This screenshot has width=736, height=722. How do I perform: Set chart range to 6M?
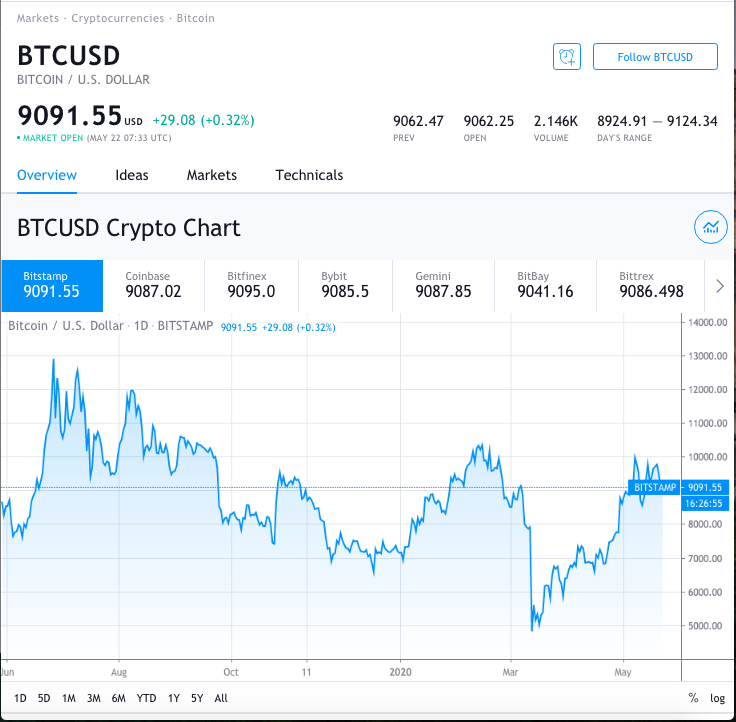118,698
